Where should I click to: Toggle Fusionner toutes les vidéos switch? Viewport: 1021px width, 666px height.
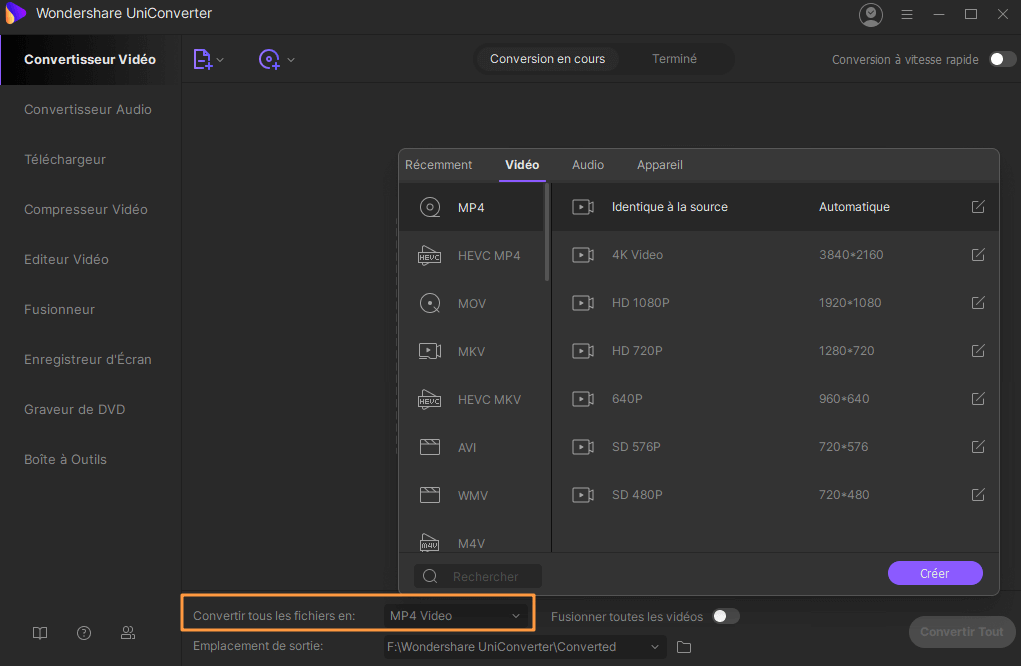(x=725, y=616)
